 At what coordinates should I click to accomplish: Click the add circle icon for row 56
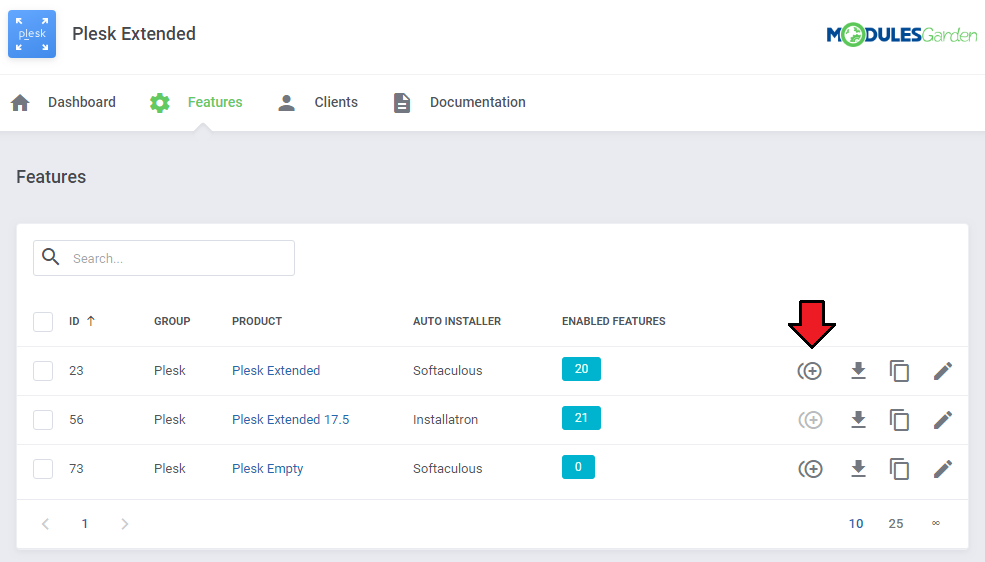tap(810, 420)
